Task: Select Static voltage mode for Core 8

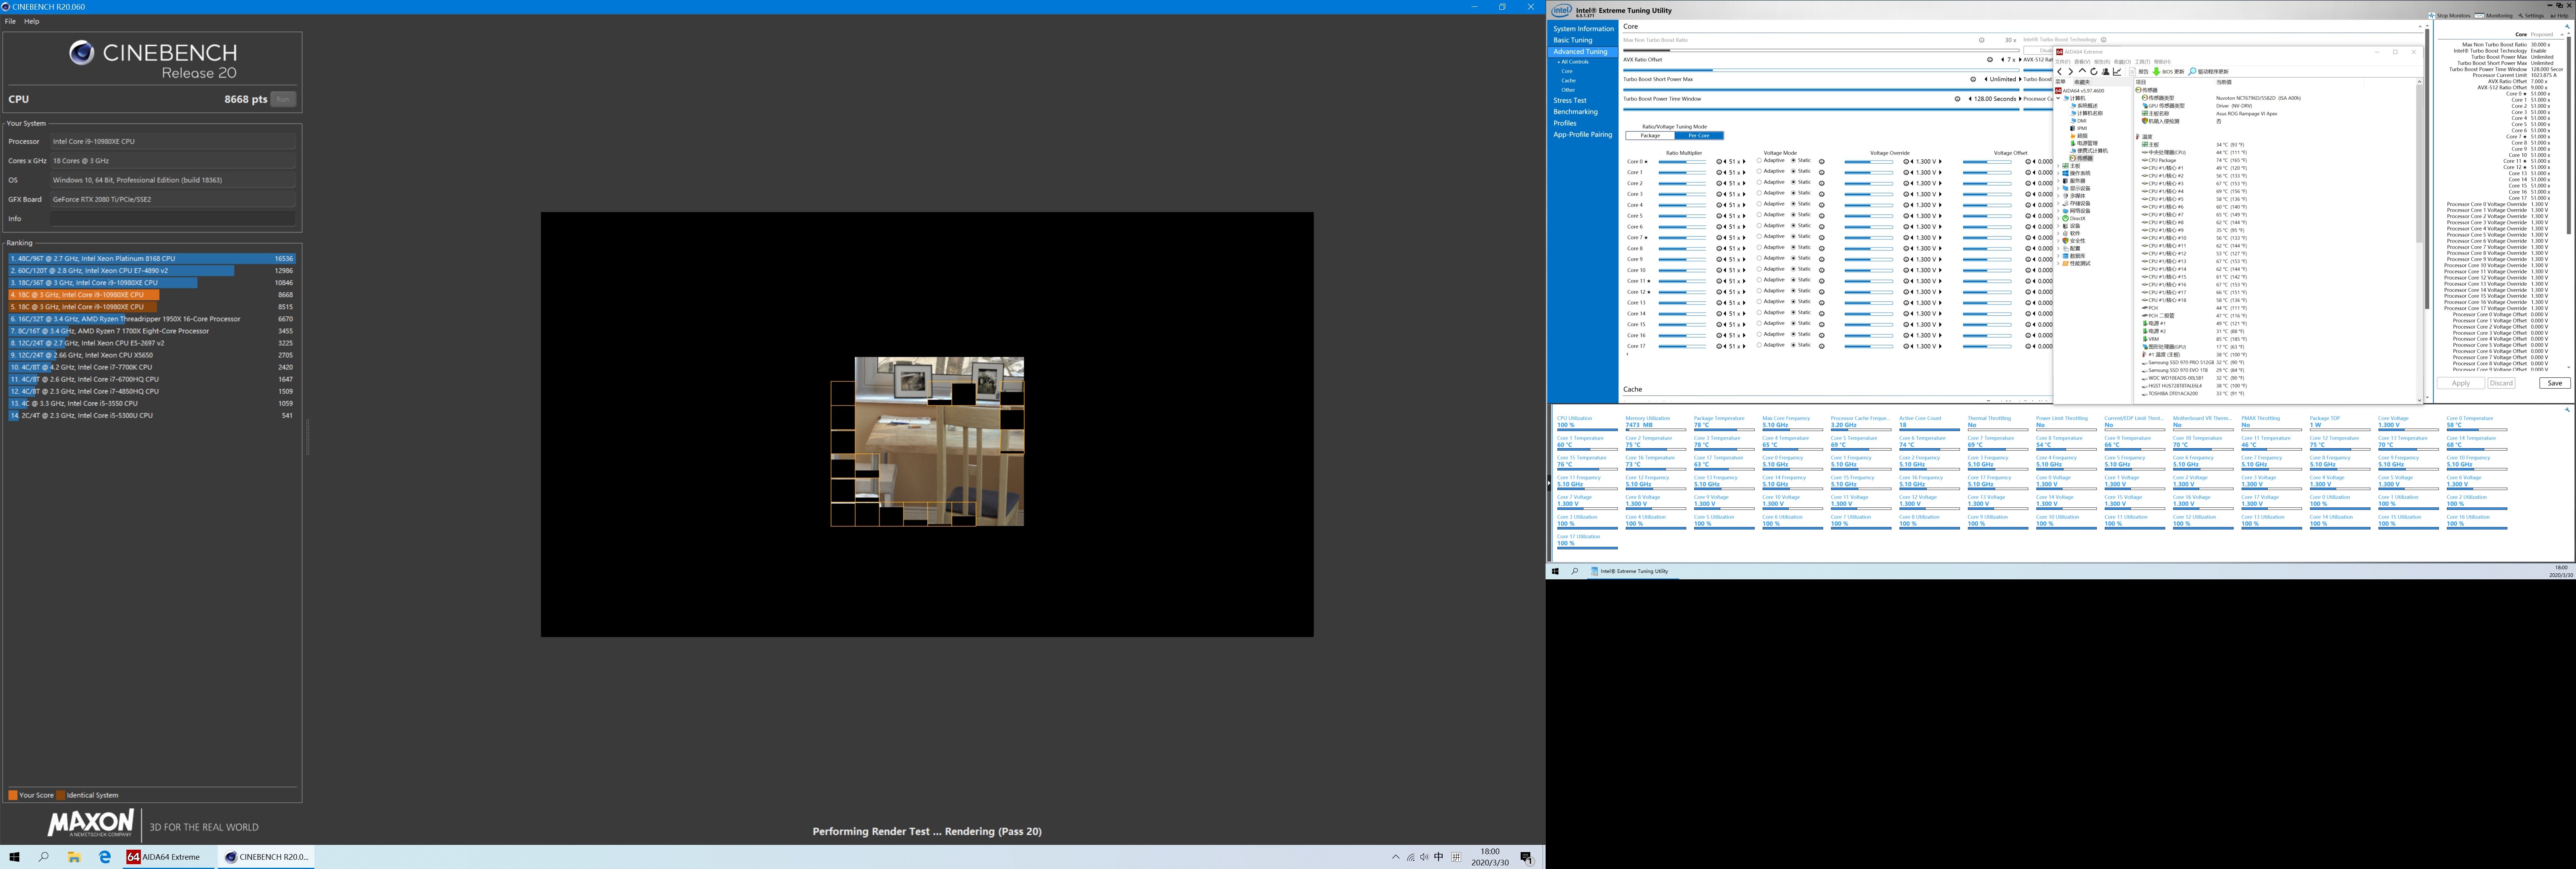Action: 1793,247
